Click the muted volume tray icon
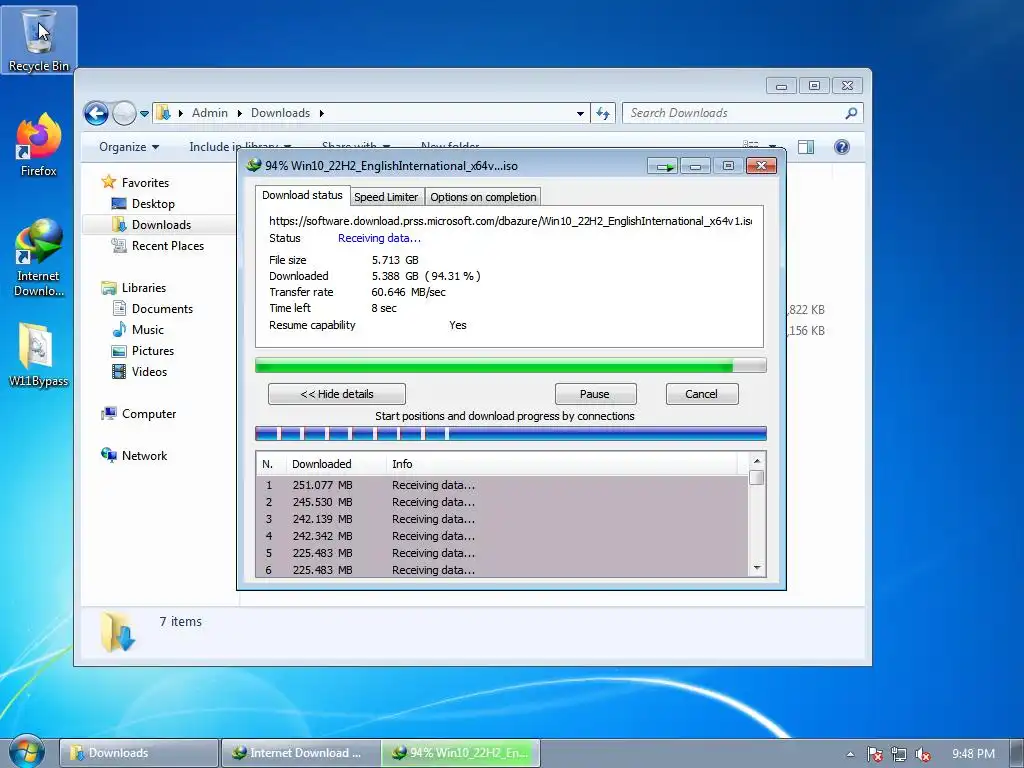1024x768 pixels. pyautogui.click(x=923, y=754)
